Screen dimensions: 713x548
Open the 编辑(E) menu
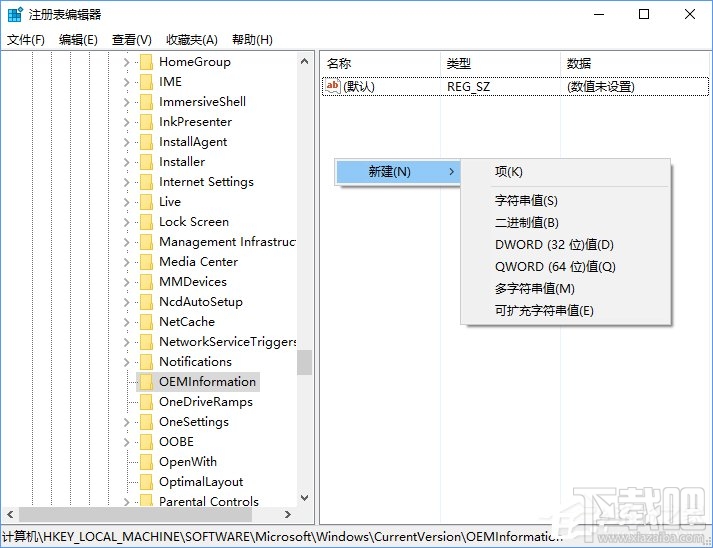(78, 40)
